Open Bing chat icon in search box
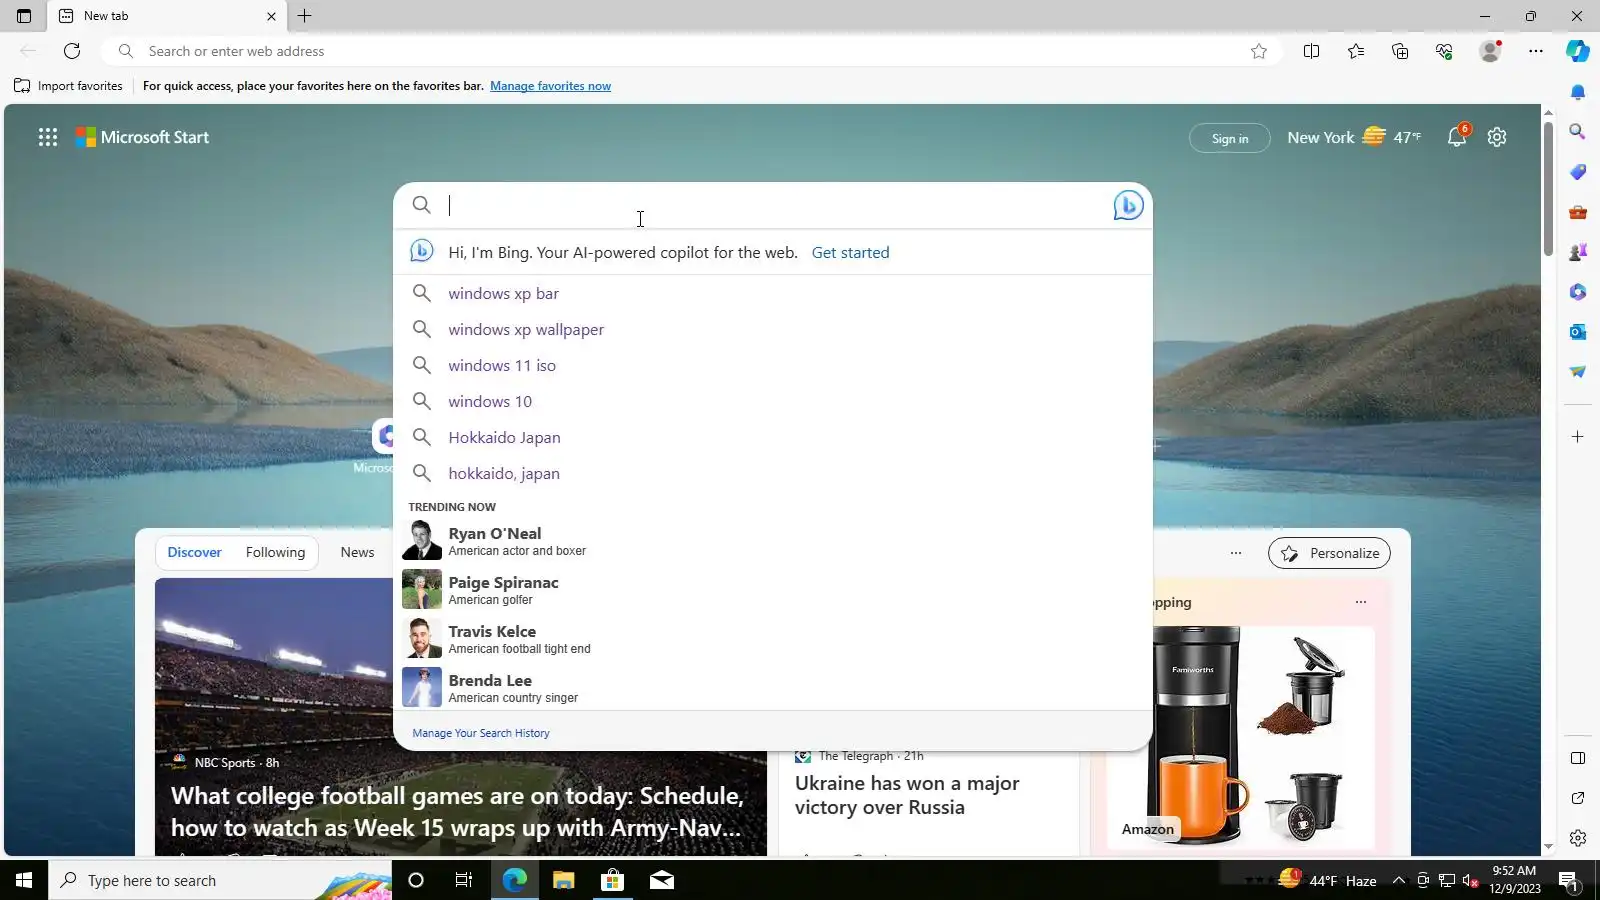Image resolution: width=1600 pixels, height=900 pixels. pos(1128,205)
